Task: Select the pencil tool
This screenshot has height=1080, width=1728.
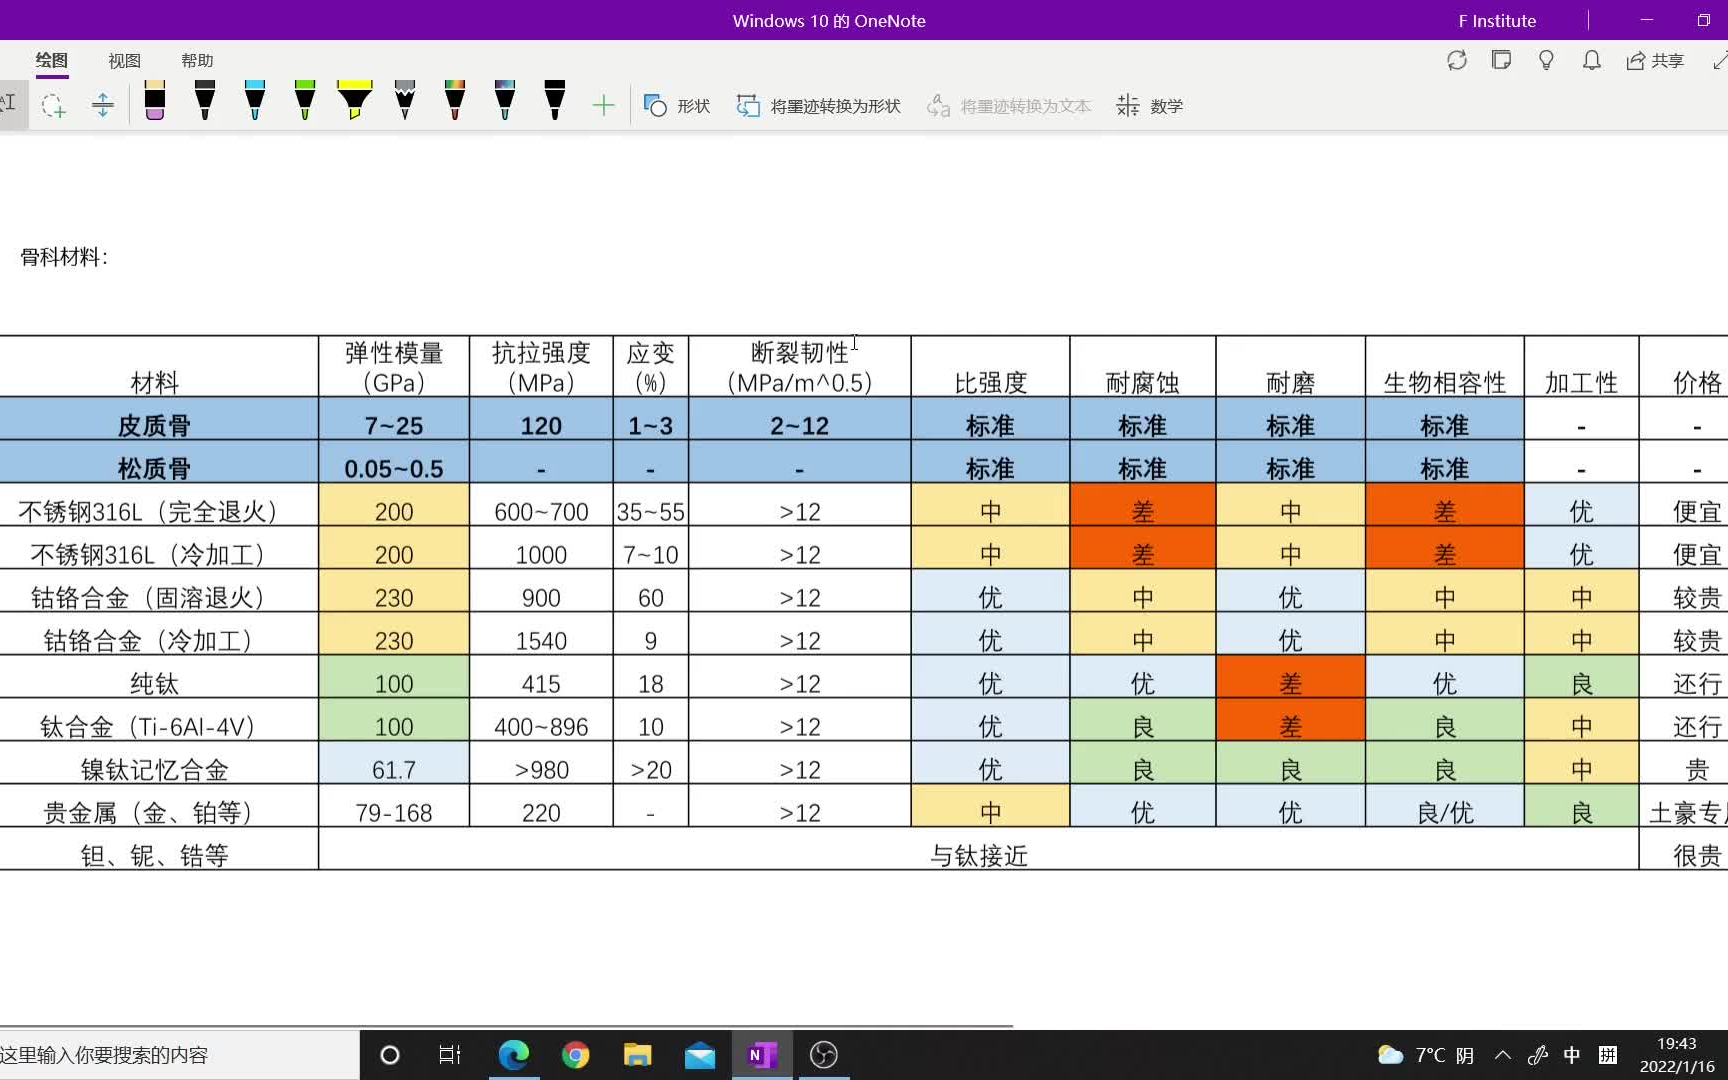Action: coord(405,100)
